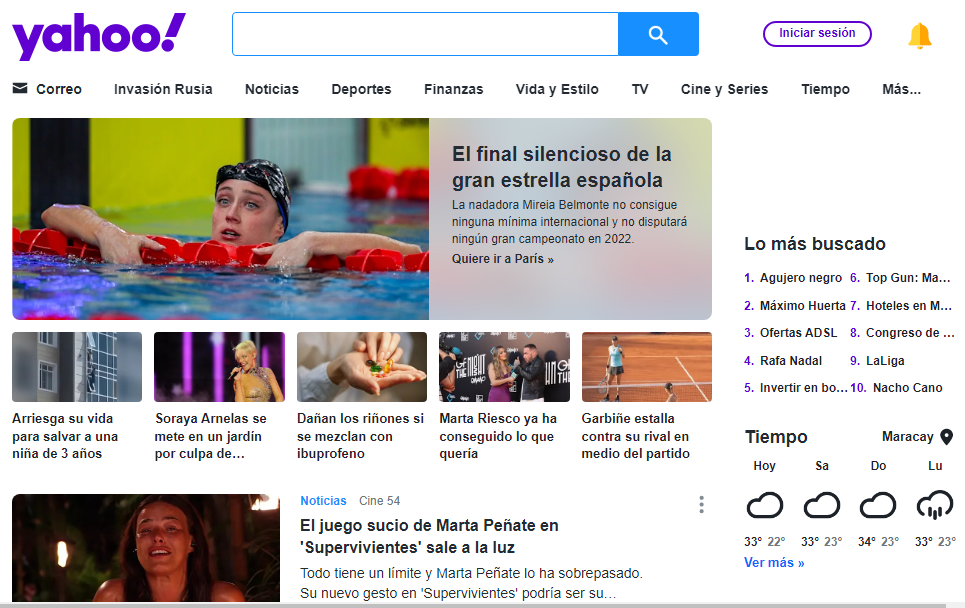Click the Maracay location name
This screenshot has width=965, height=608.
coord(908,436)
